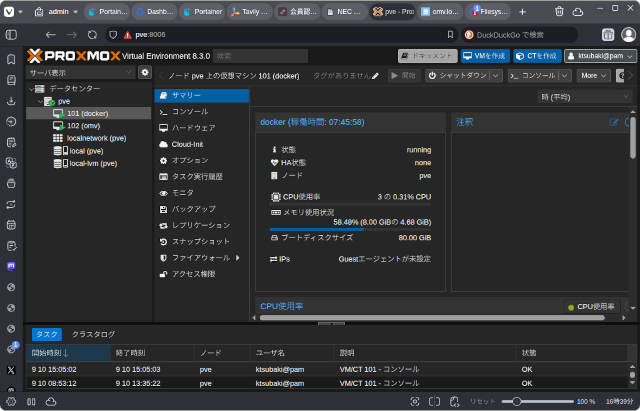Select VM 101 (docker) in tree

89,113
